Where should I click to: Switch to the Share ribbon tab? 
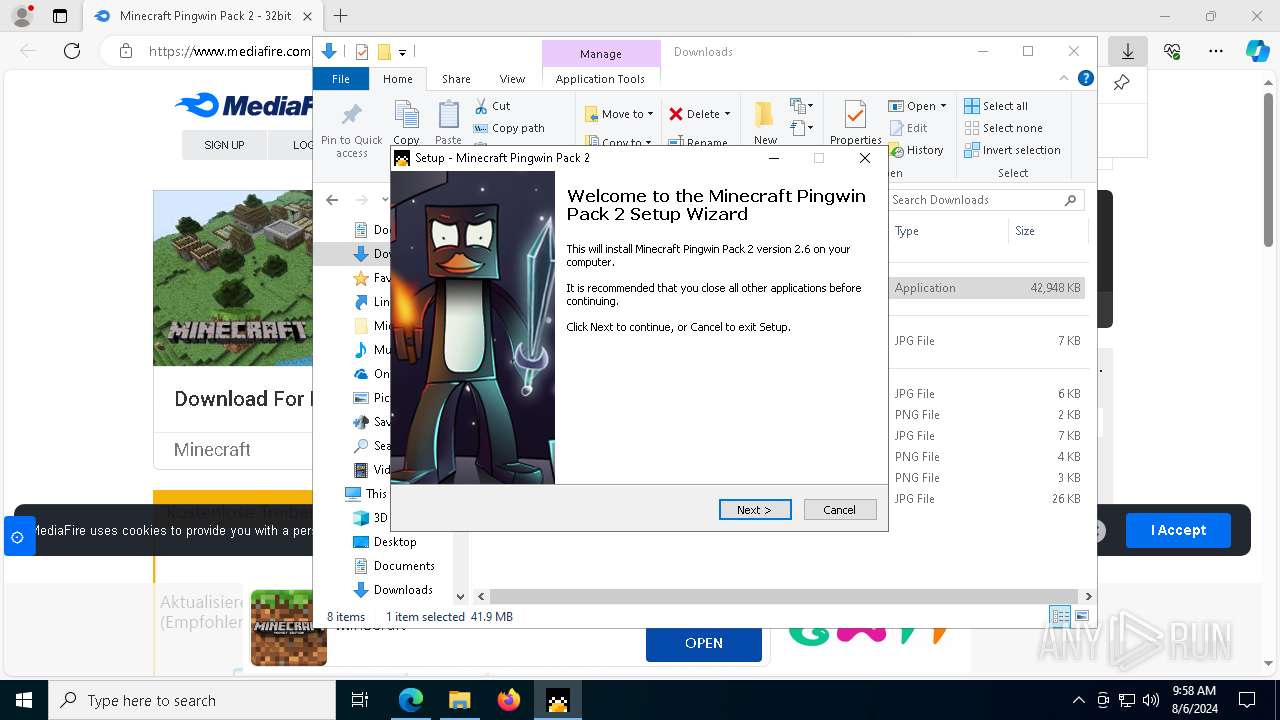pos(456,79)
